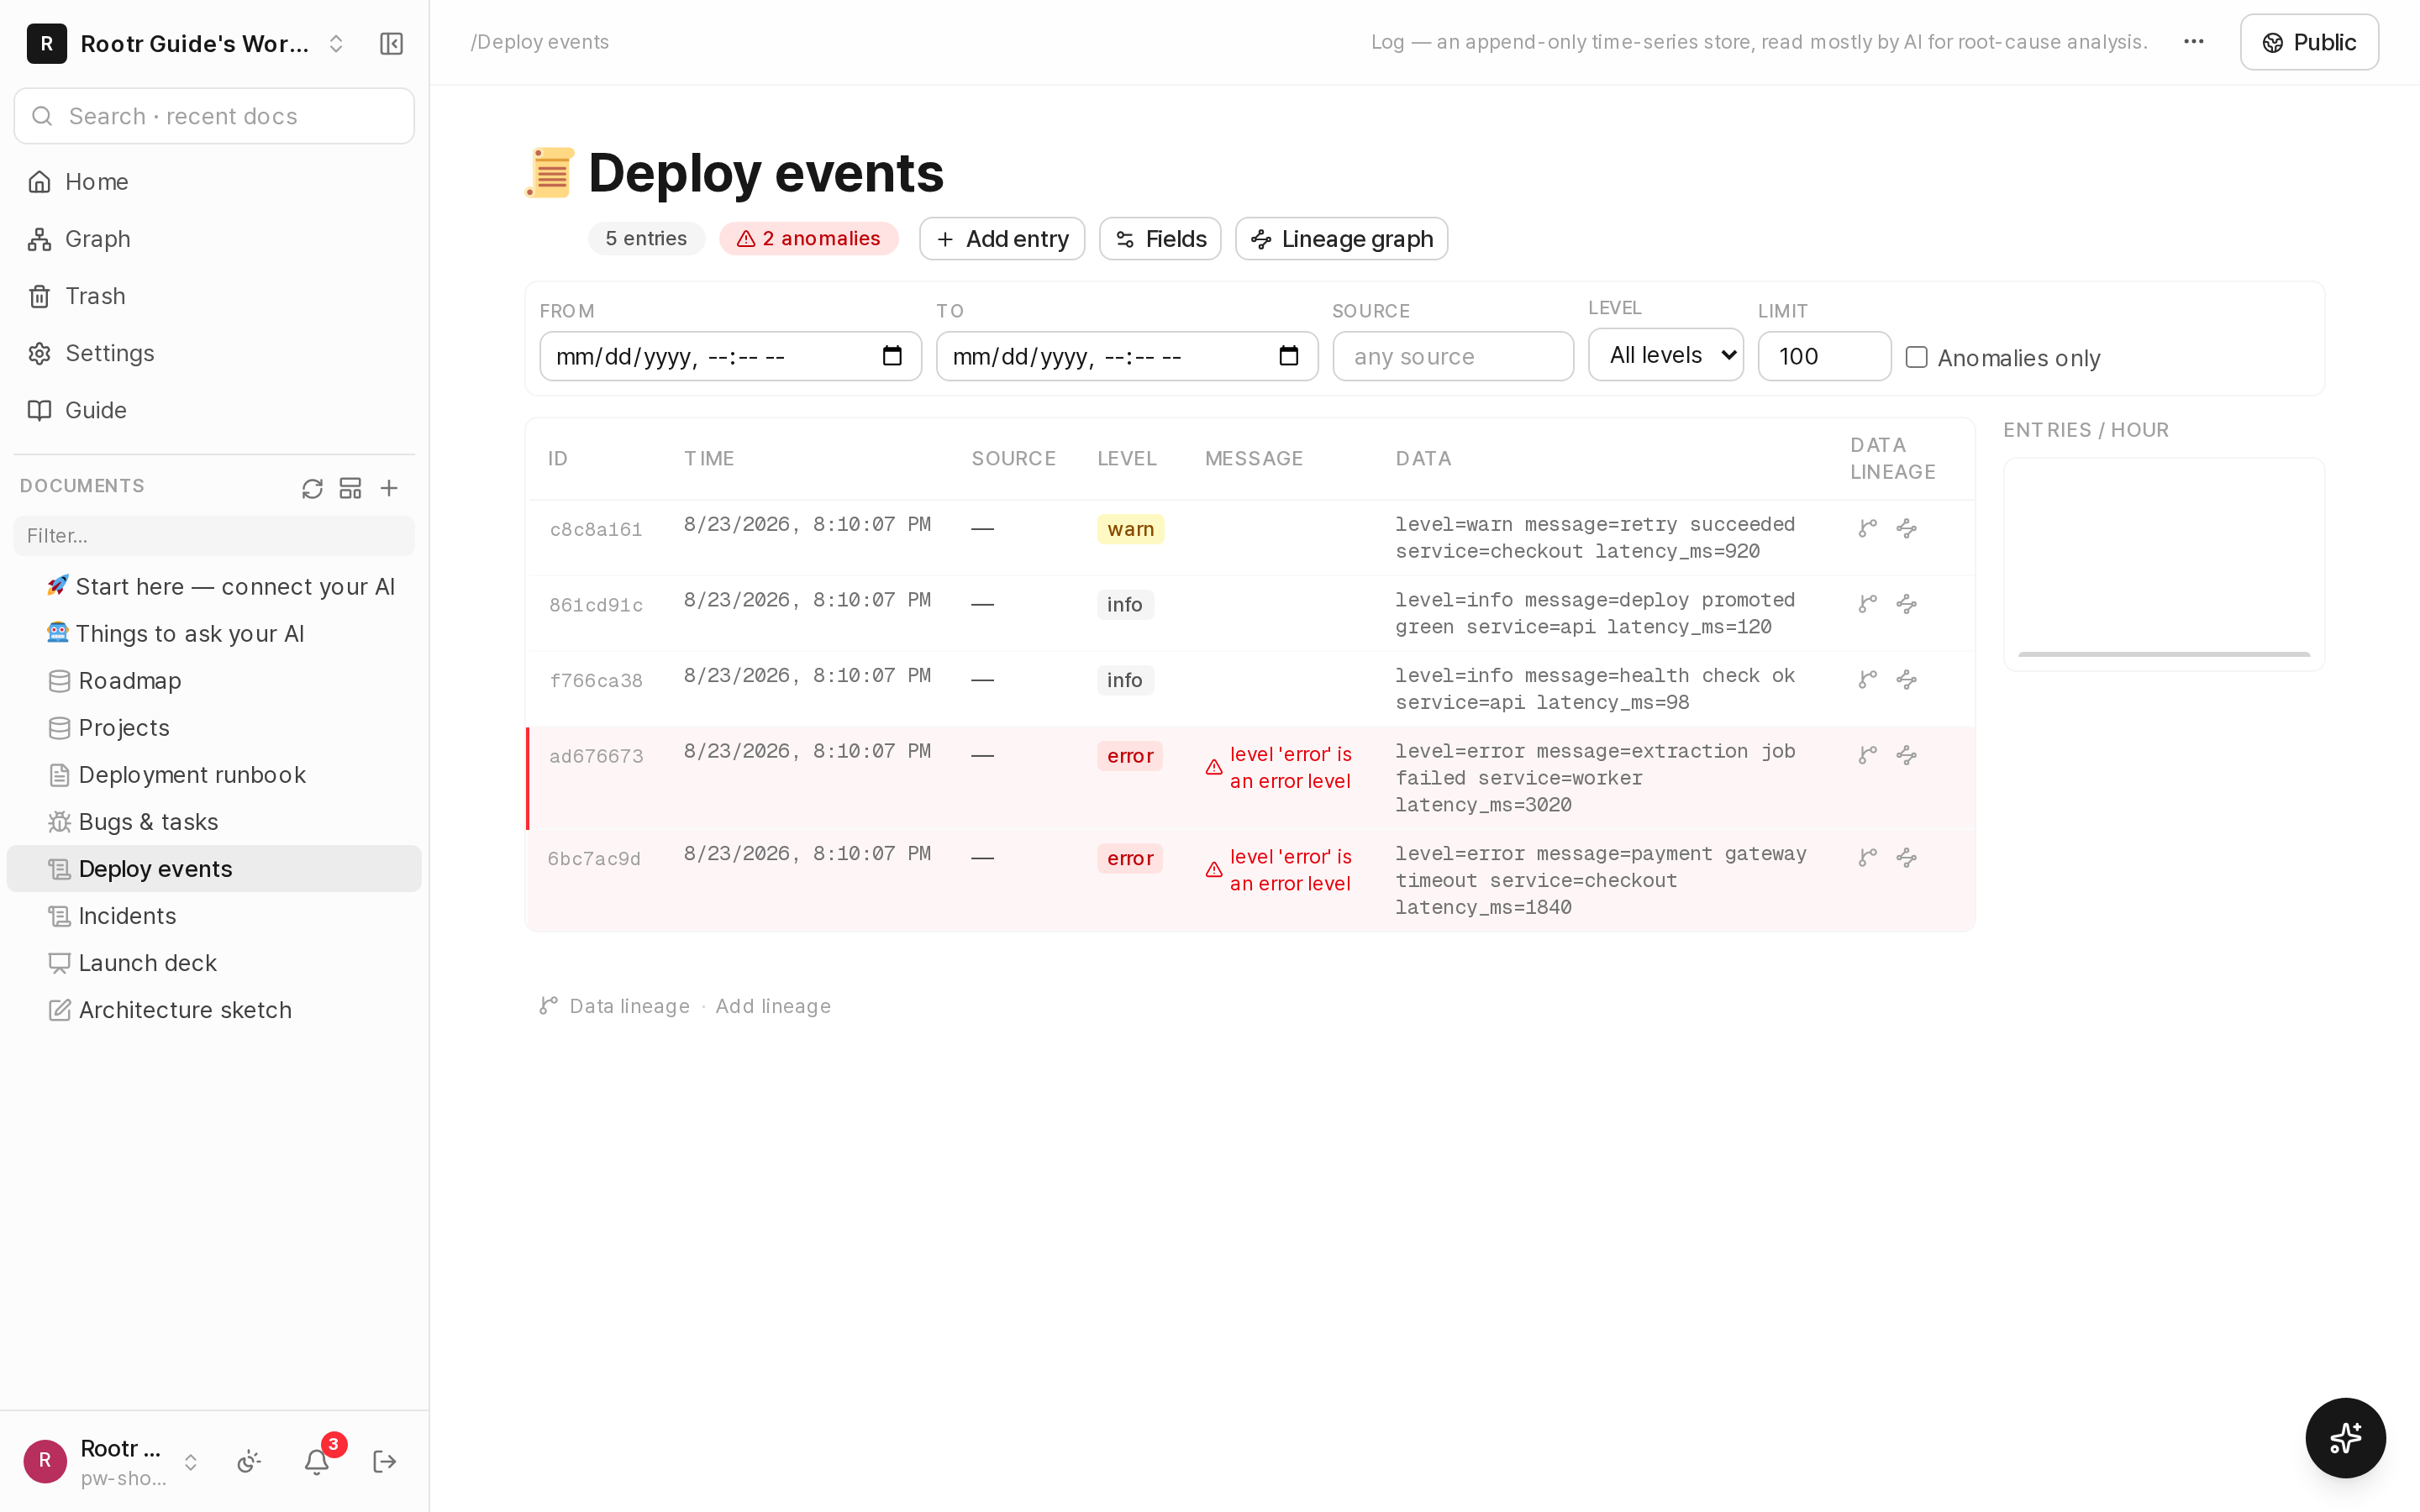This screenshot has height=1512, width=2420.
Task: Open the All levels dropdown
Action: 1665,355
